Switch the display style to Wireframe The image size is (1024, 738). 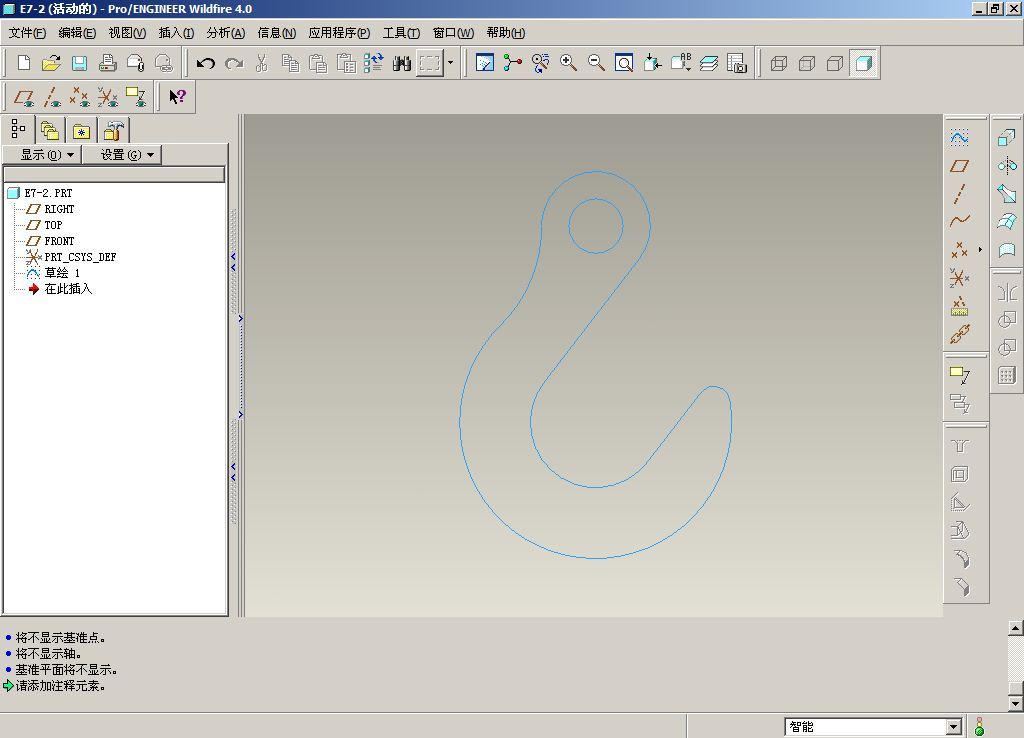778,63
